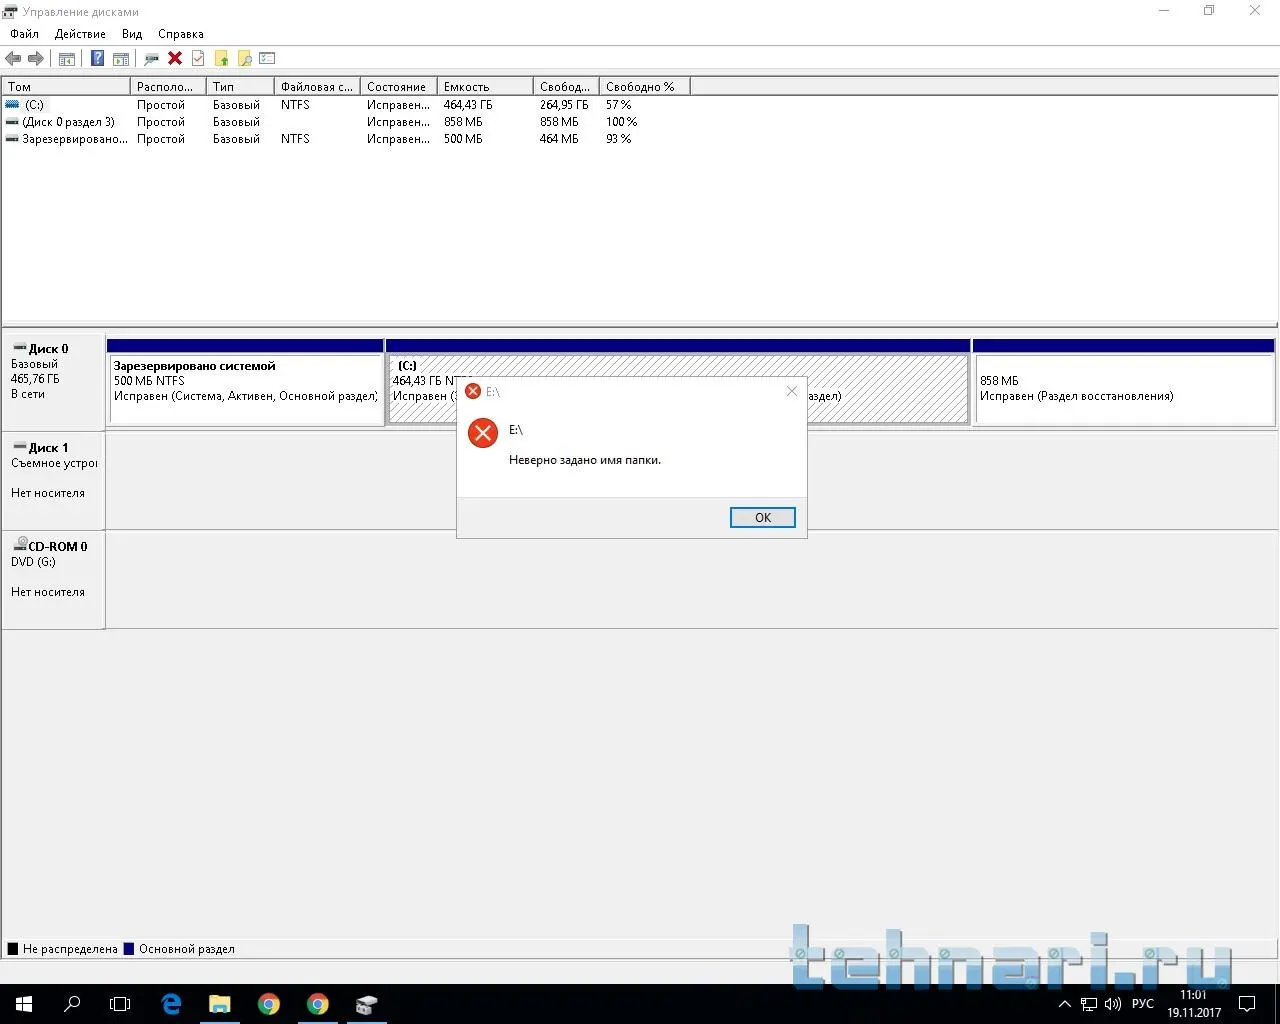The image size is (1280, 1024).
Task: Click the 464 МБ free space cell
Action: tap(559, 139)
